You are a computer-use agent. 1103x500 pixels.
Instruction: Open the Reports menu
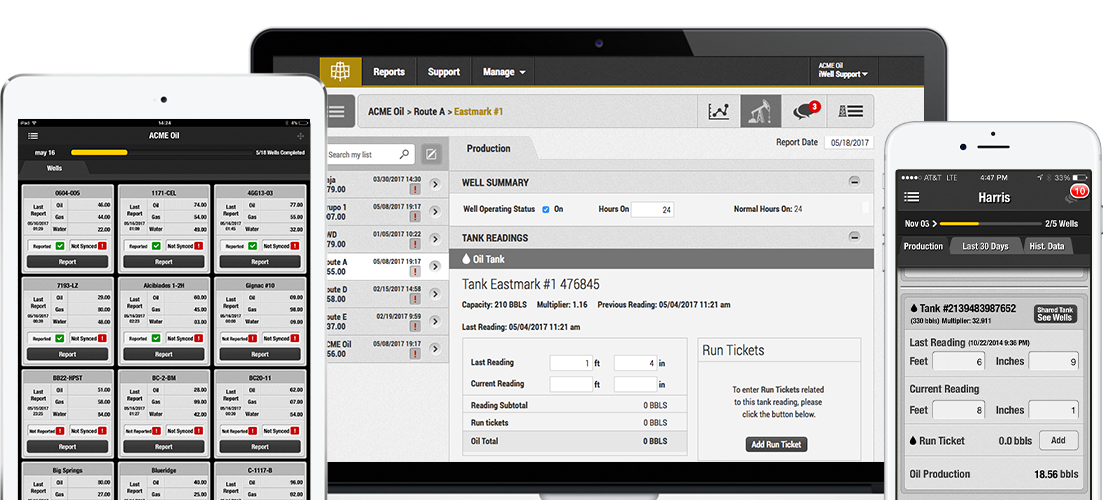pyautogui.click(x=389, y=72)
